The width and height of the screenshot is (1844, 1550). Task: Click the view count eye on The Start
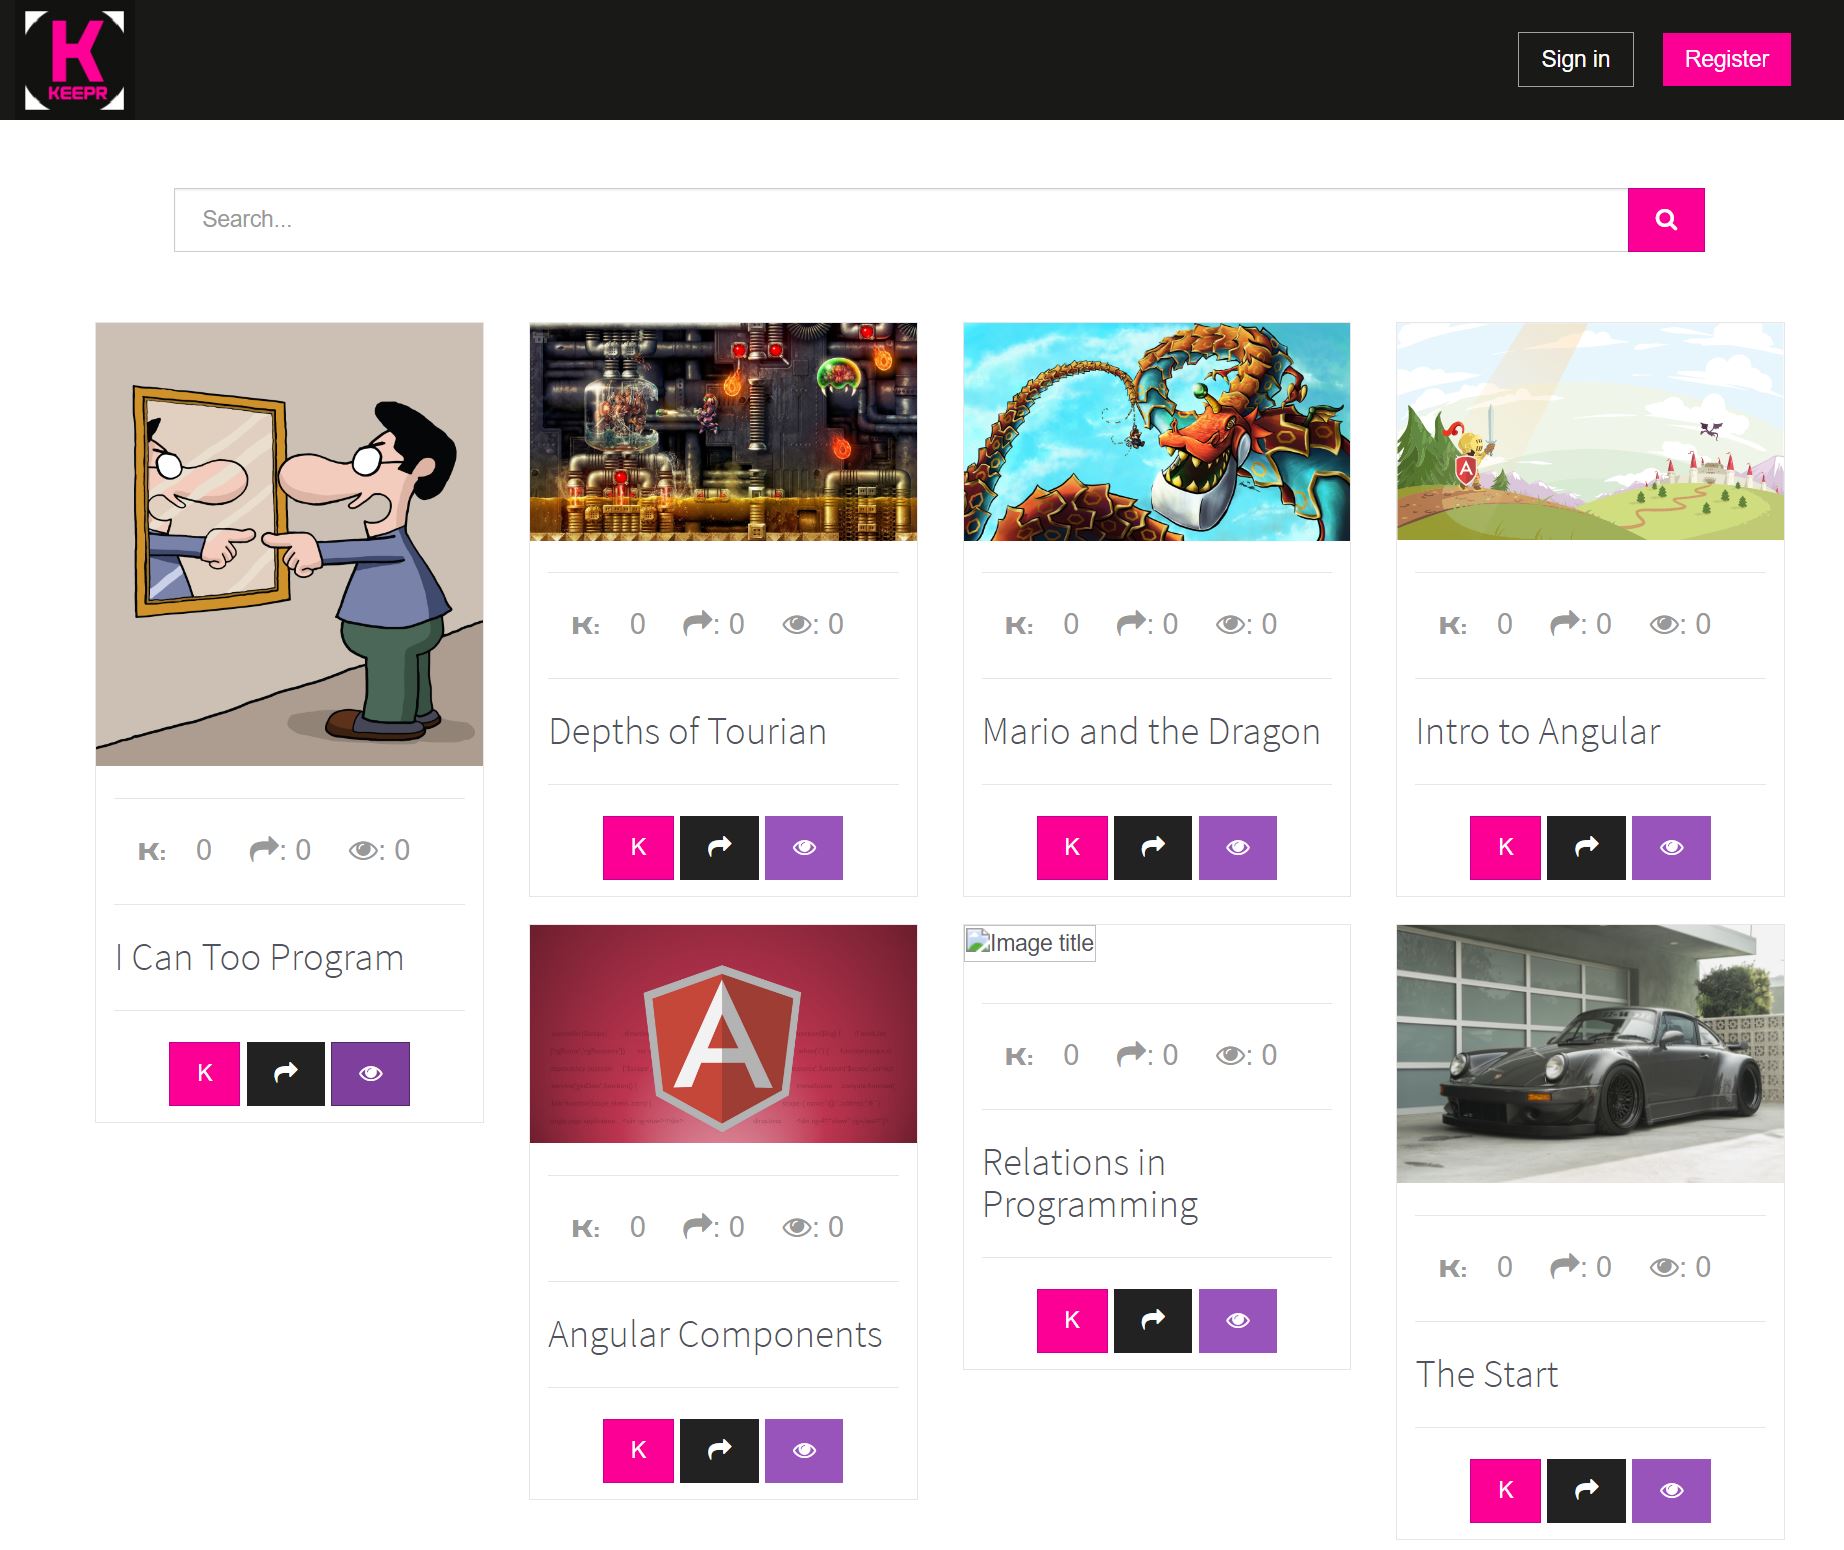(1680, 1268)
